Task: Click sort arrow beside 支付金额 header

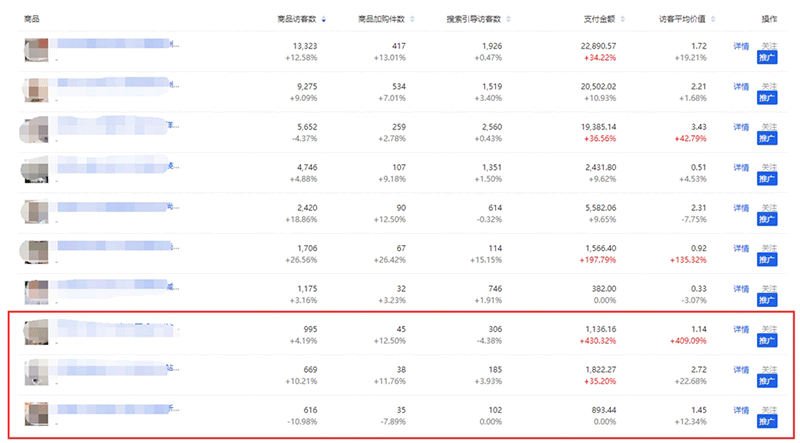Action: [x=620, y=19]
